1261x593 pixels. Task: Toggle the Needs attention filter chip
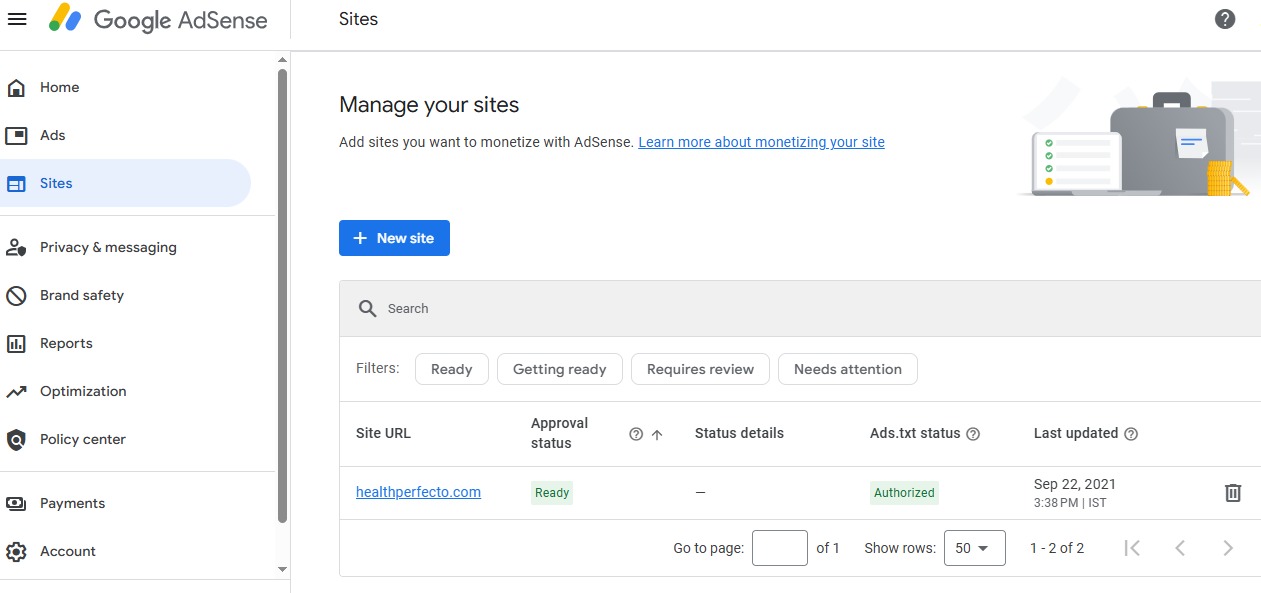tap(848, 369)
